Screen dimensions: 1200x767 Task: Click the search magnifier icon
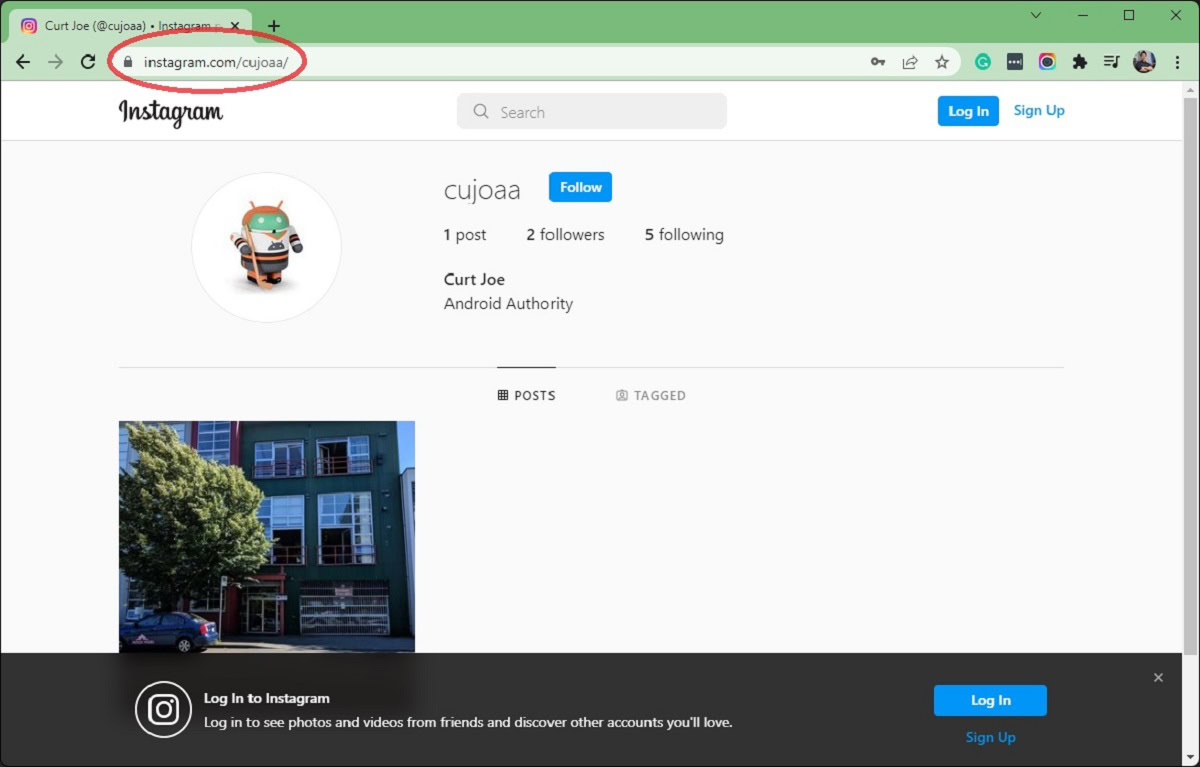pos(481,112)
